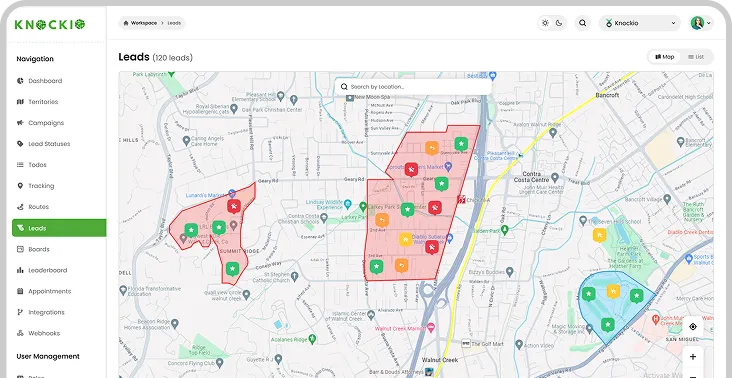Click the Tracking pin icon in sidebar
732x378 pixels.
coord(20,186)
